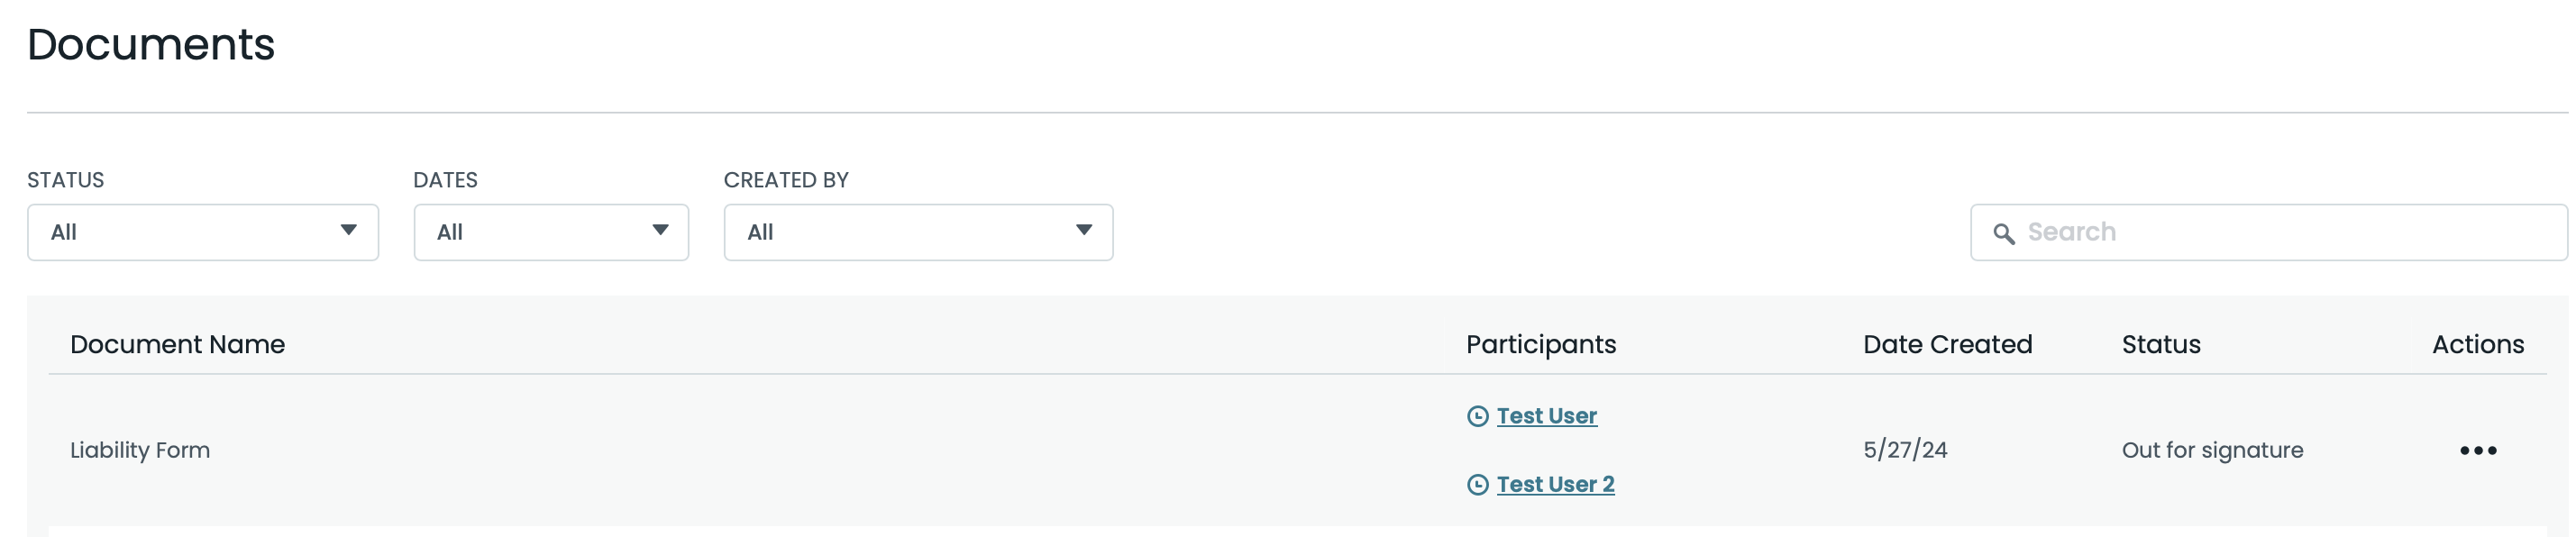
Task: Open the Test User participant link
Action: point(1546,416)
